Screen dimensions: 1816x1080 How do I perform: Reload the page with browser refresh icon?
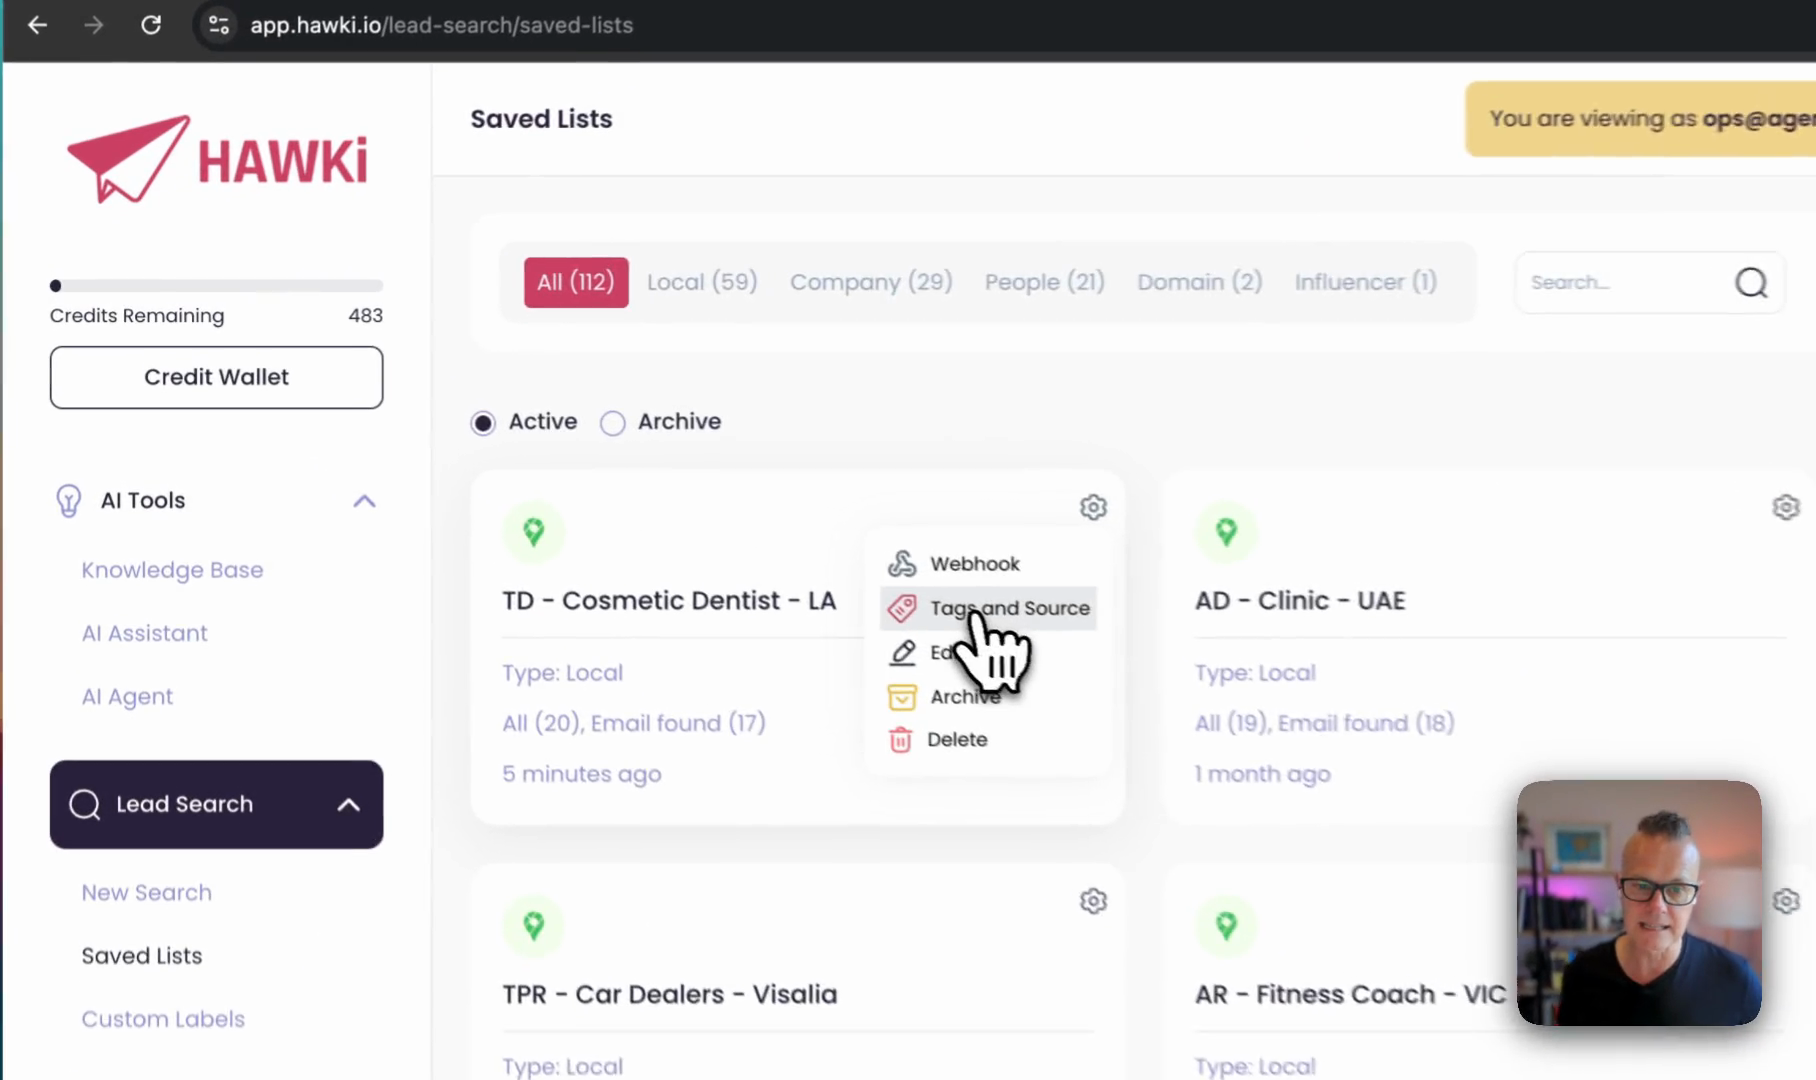151,25
